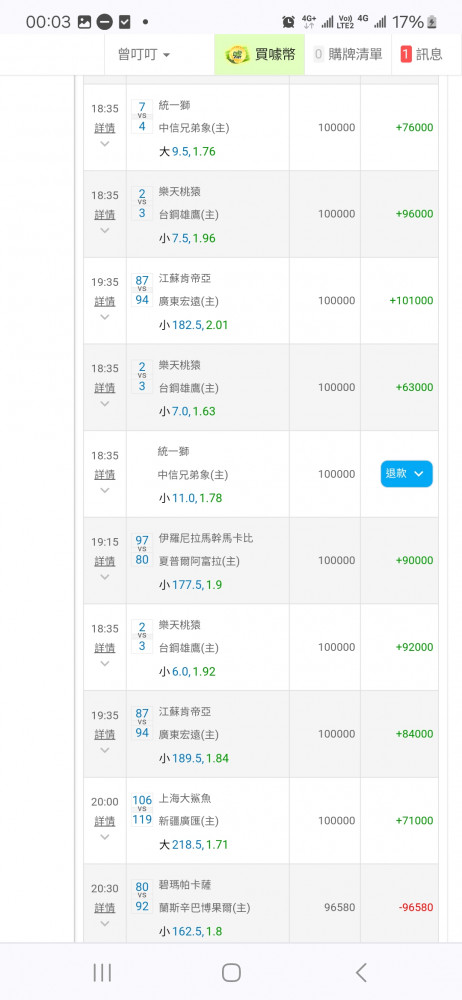Expand chevron under 20:30 碧瑪帕卡薩 row
The image size is (462, 1000).
[x=105, y=923]
